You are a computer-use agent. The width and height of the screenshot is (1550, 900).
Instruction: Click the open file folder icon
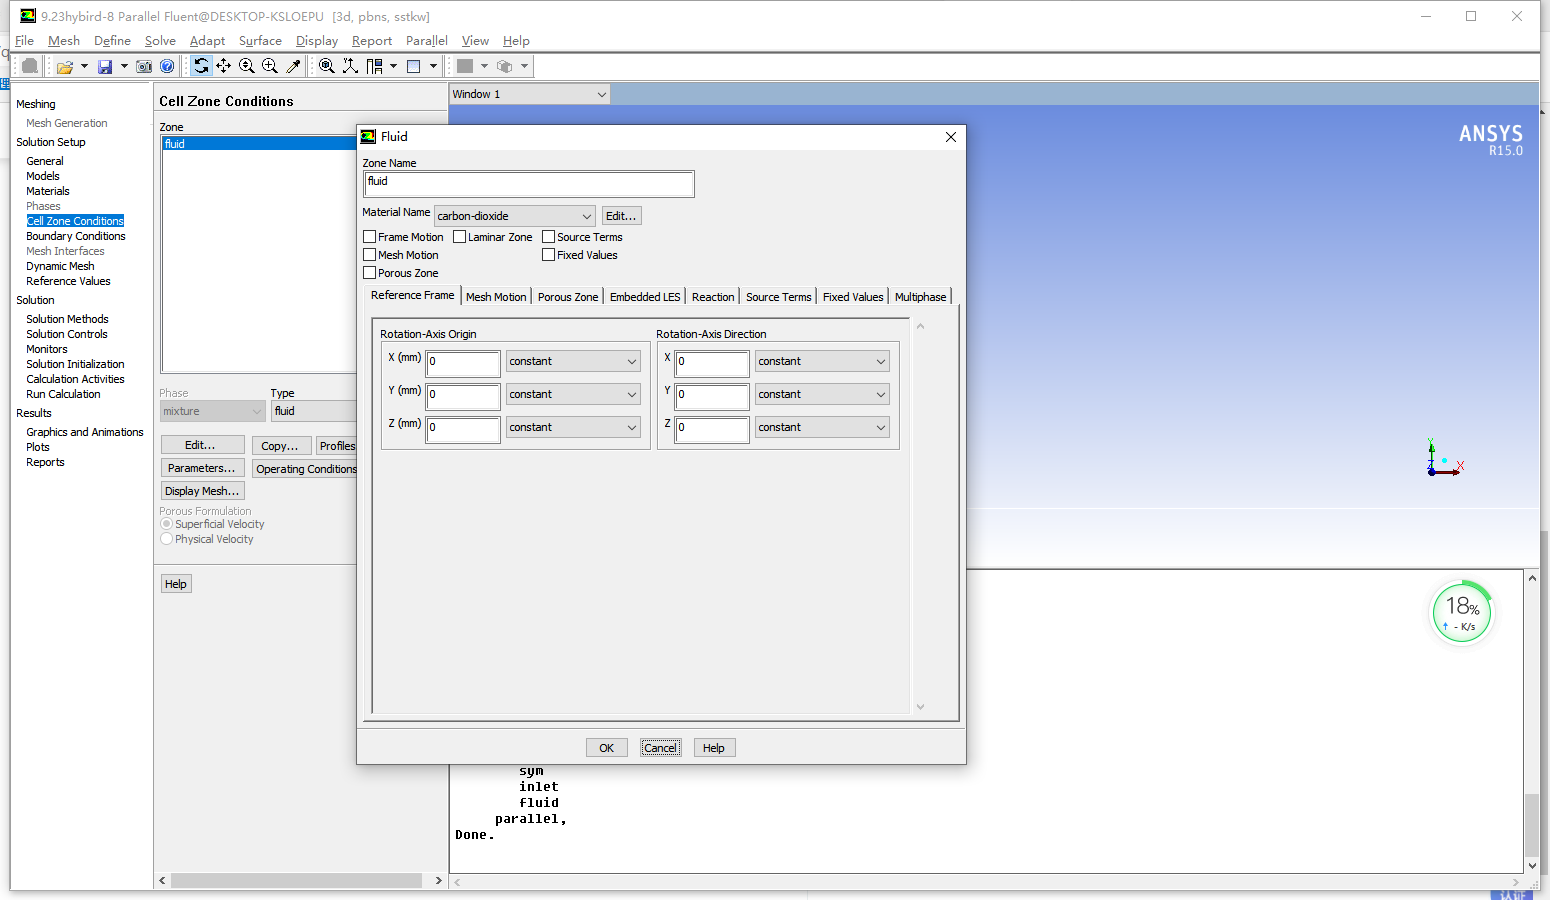(65, 67)
